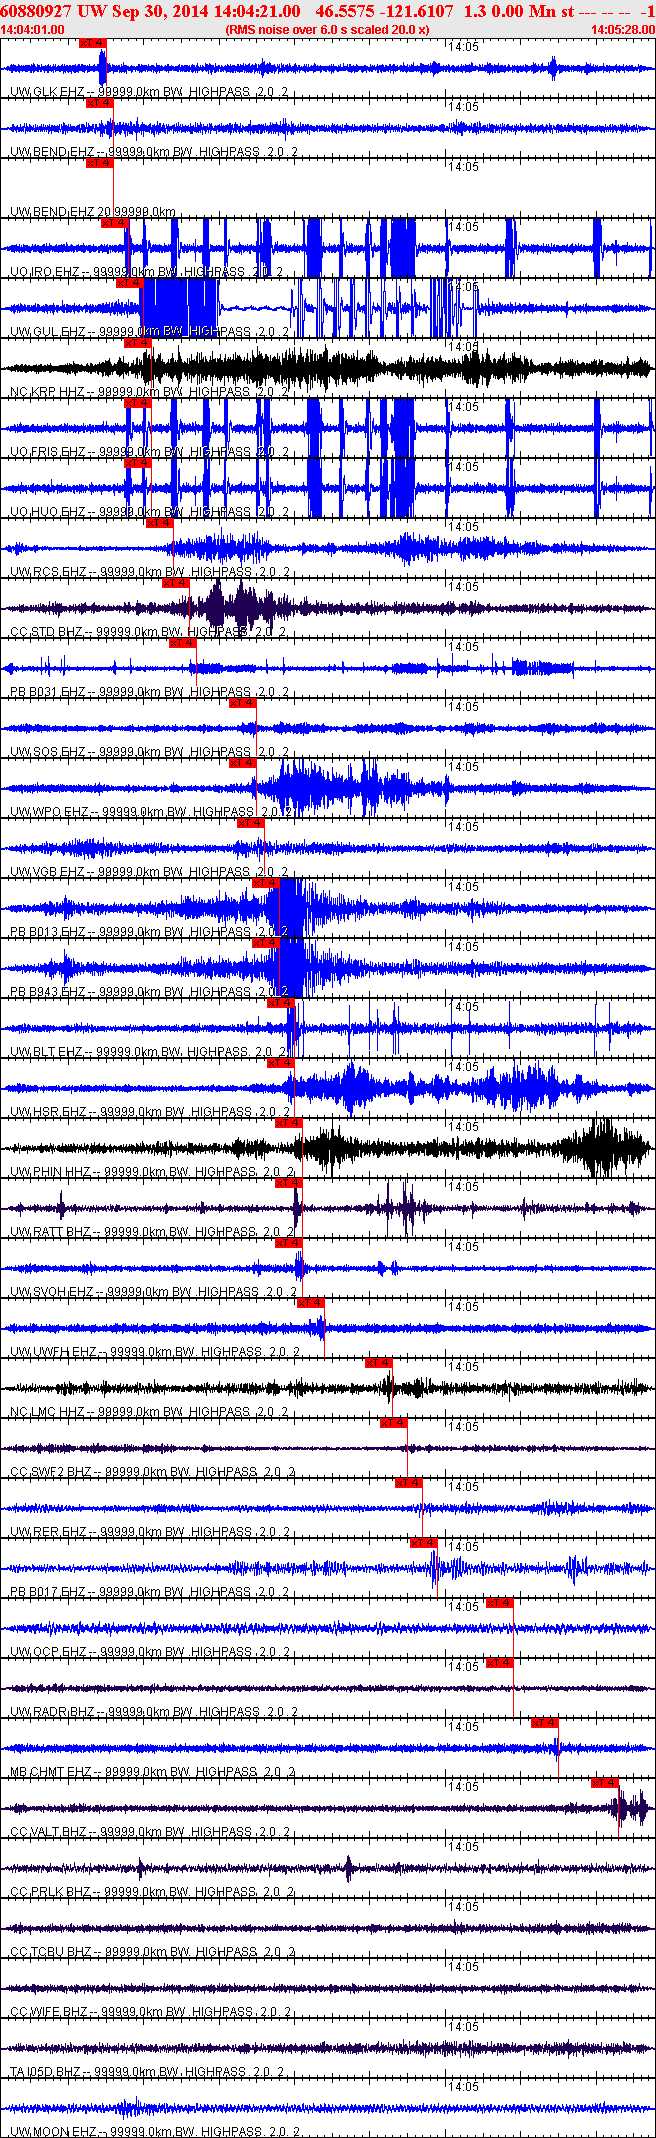Select the red pick flag on UW.OCP trace
This screenshot has height=2138, width=656.
coord(500,1603)
